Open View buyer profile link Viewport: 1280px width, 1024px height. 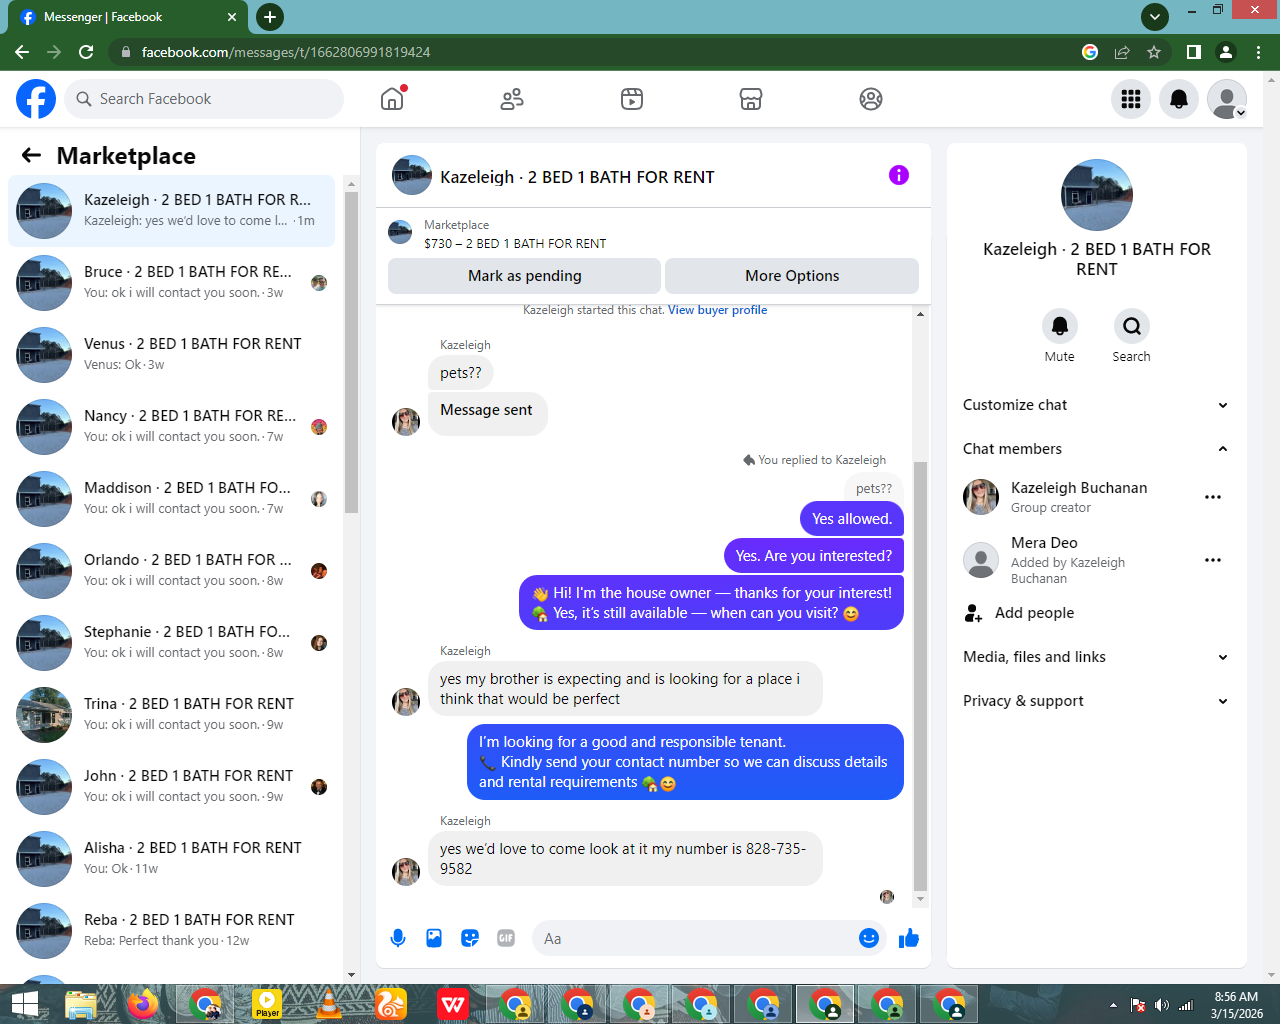point(718,310)
